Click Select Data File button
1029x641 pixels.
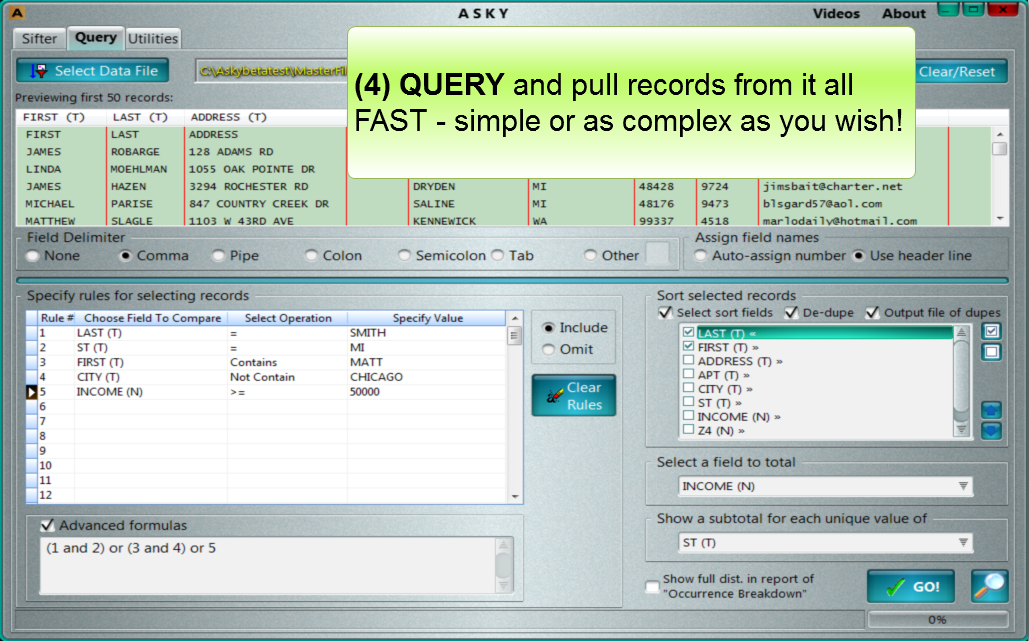coord(93,71)
